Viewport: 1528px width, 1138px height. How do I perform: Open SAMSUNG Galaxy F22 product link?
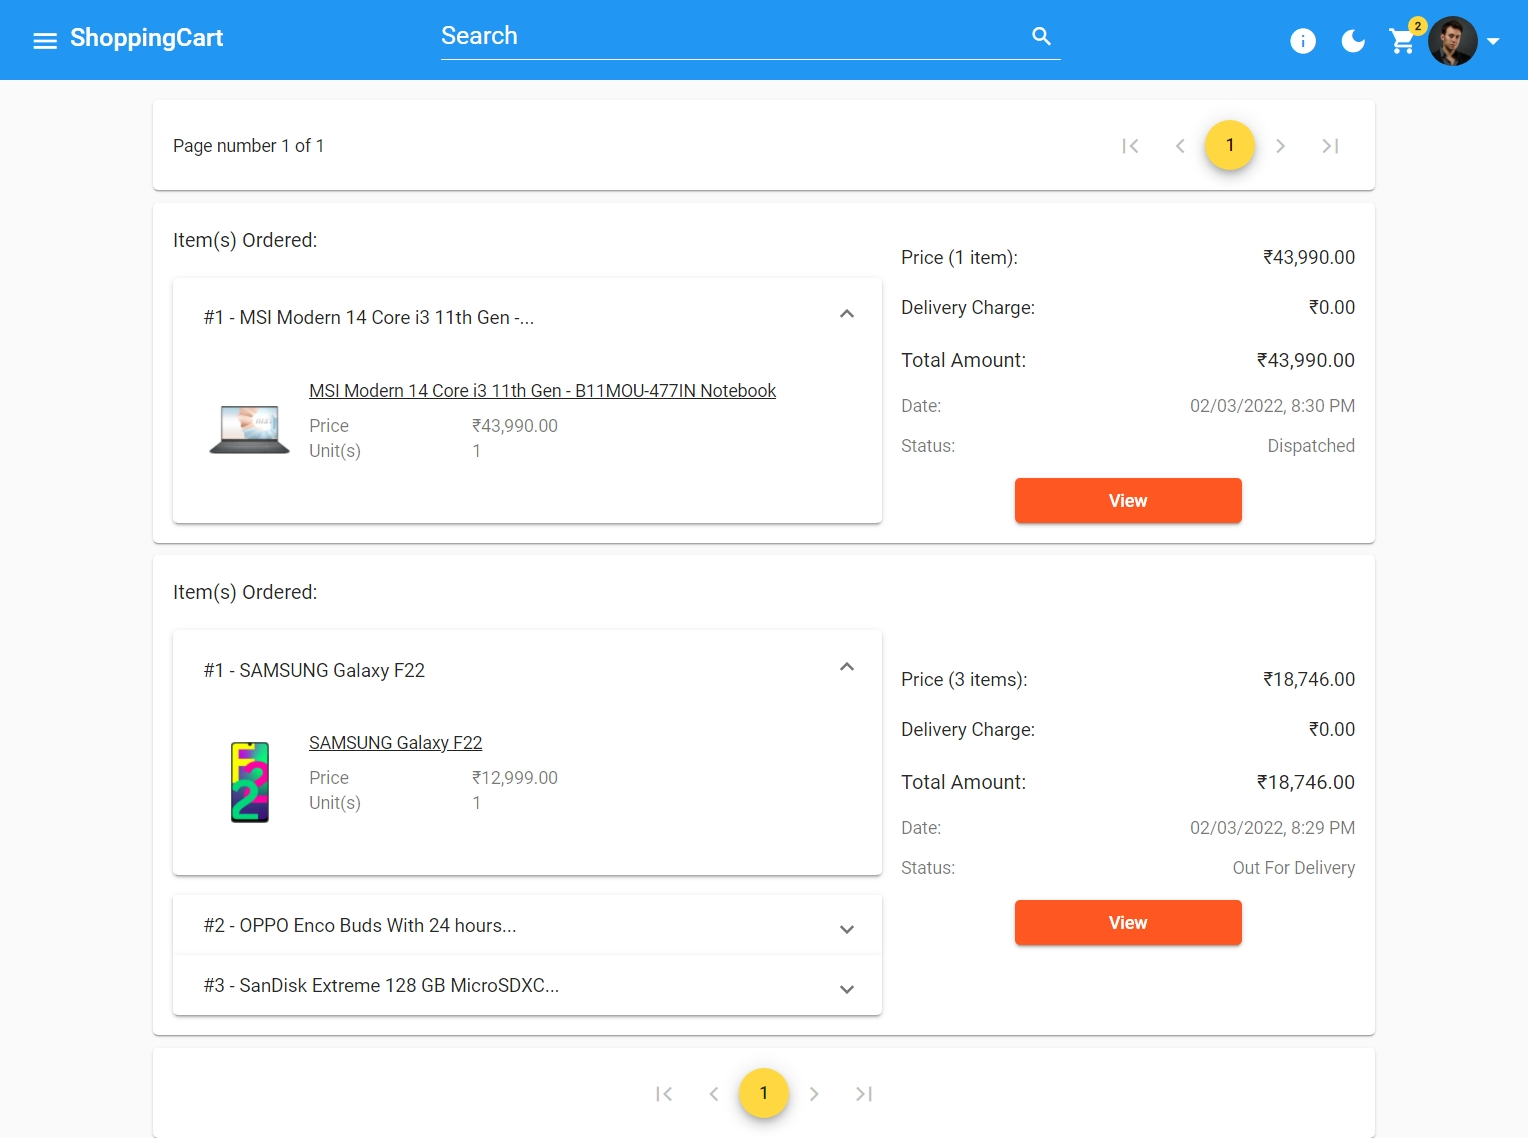(x=396, y=743)
